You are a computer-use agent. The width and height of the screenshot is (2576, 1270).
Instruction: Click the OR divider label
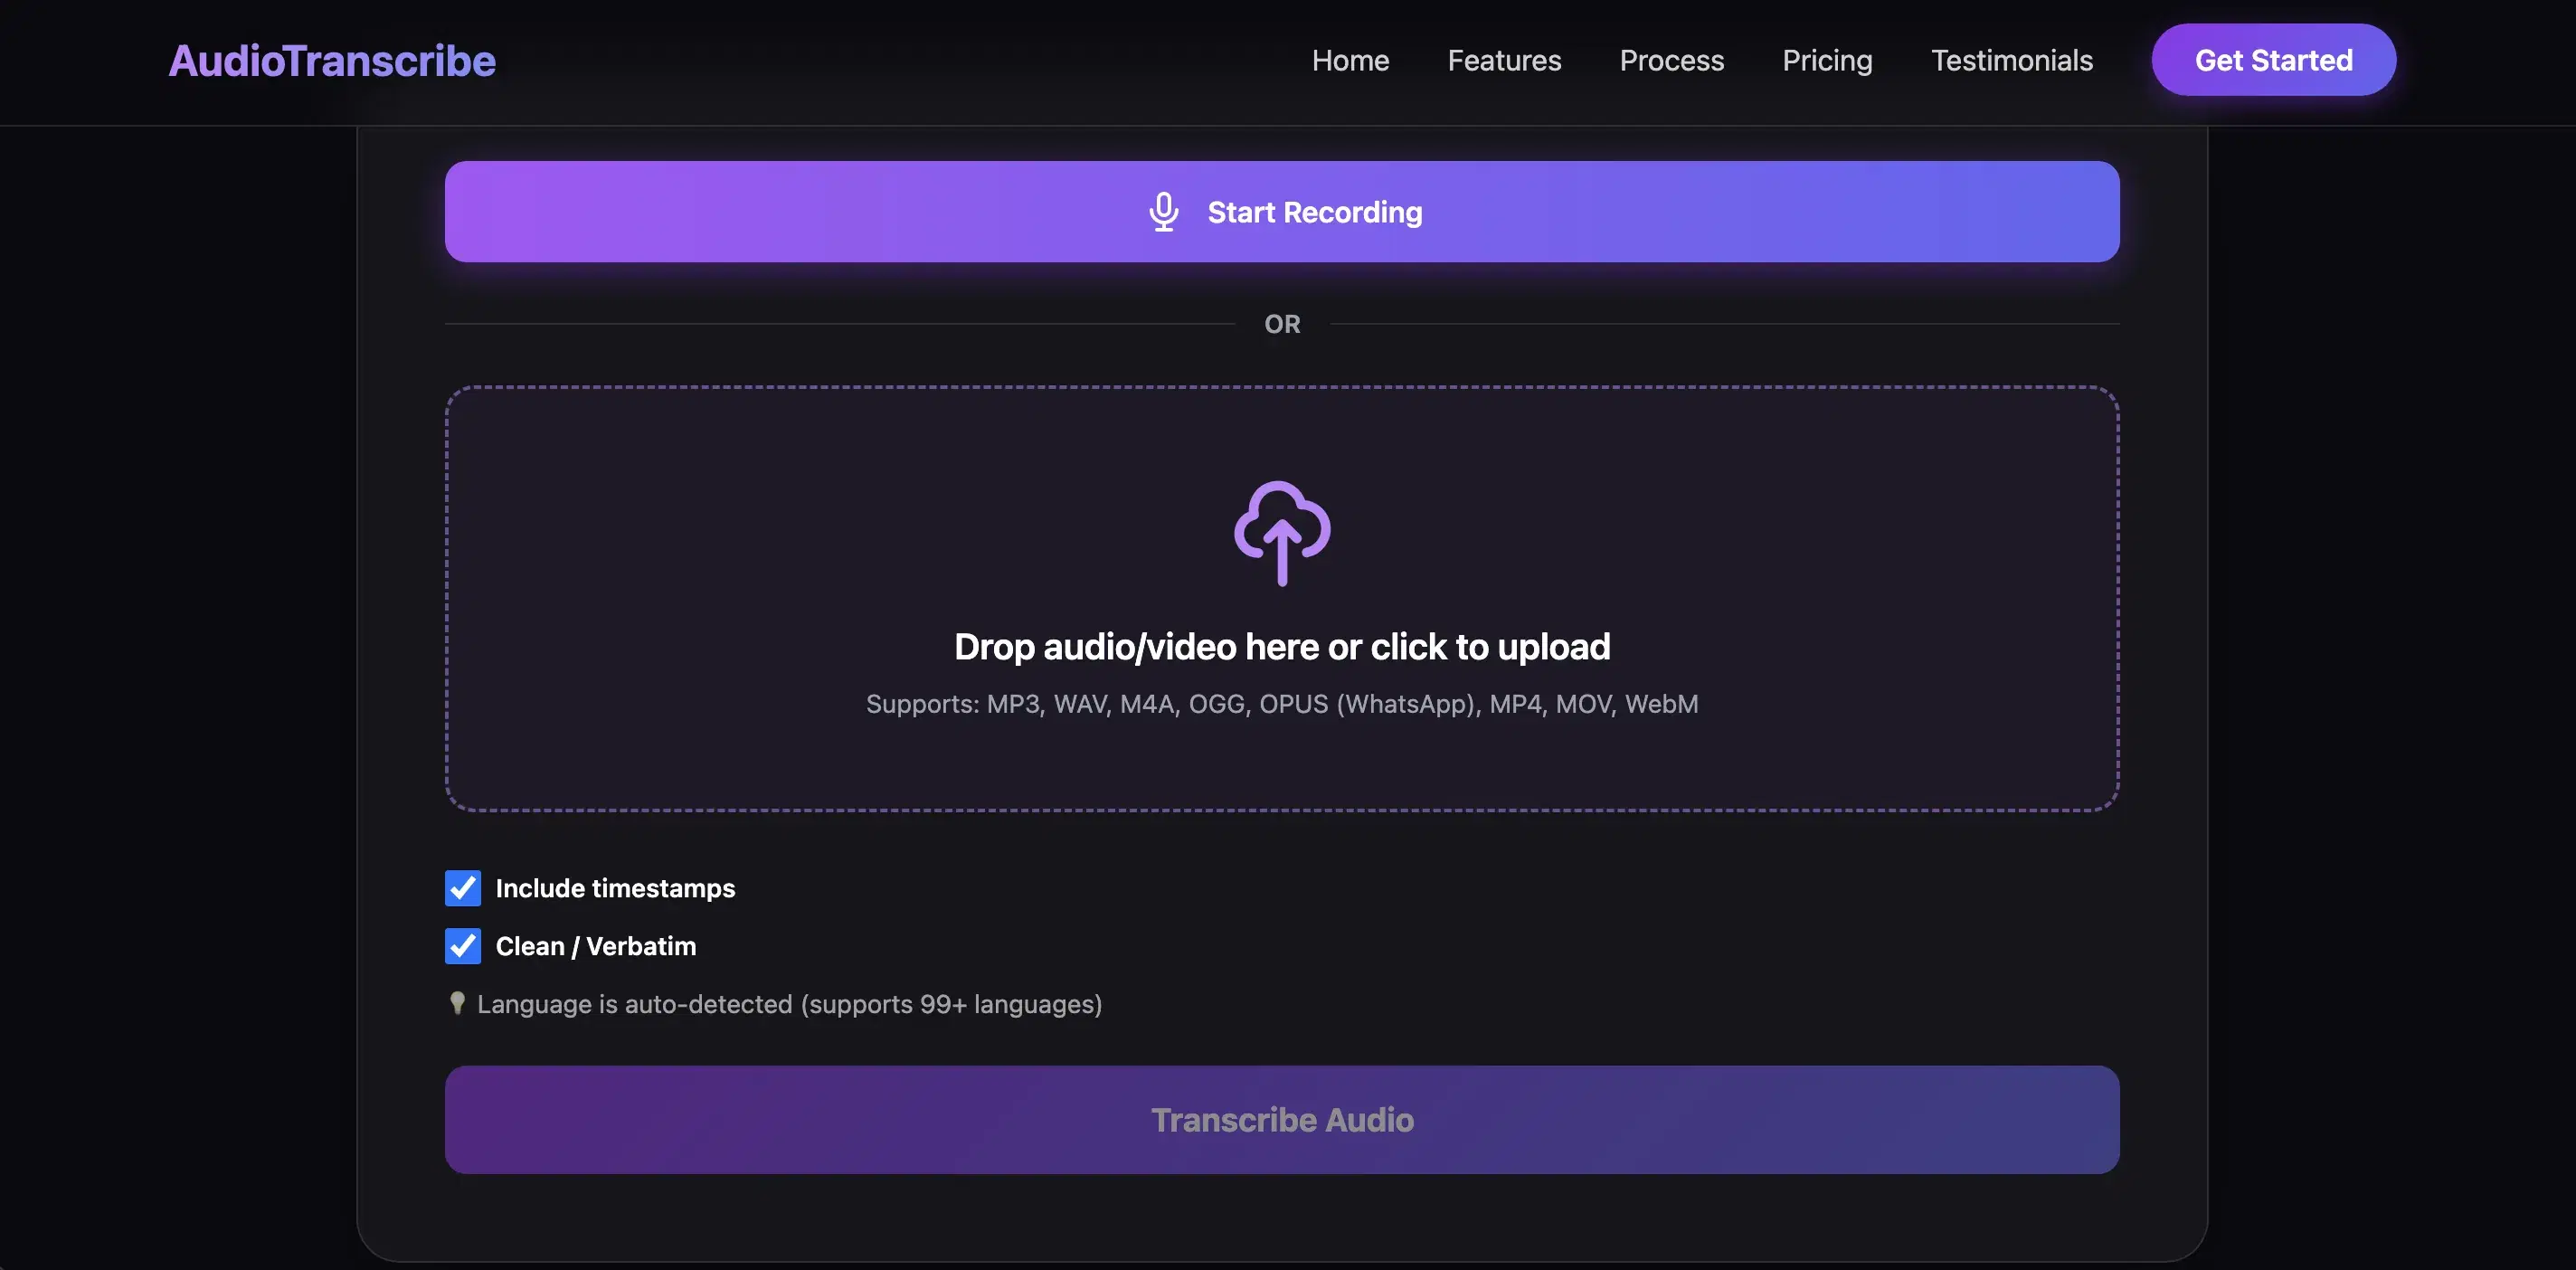click(1281, 323)
